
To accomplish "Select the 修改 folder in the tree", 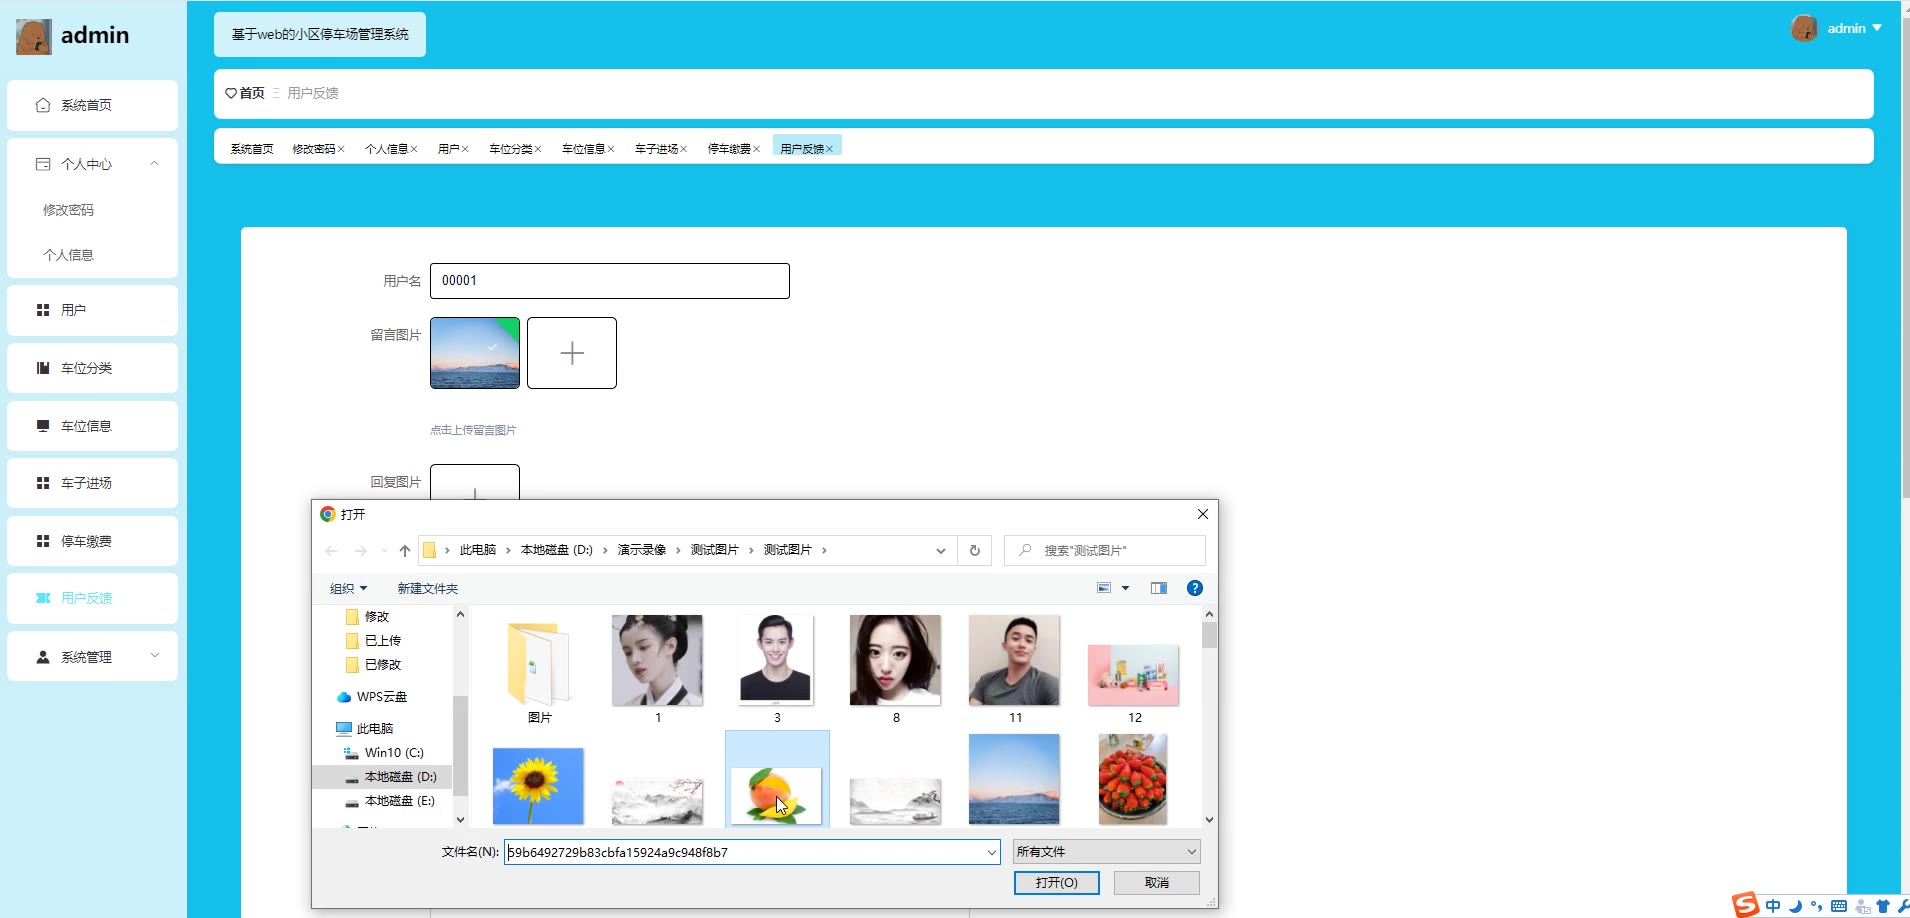I will (376, 617).
